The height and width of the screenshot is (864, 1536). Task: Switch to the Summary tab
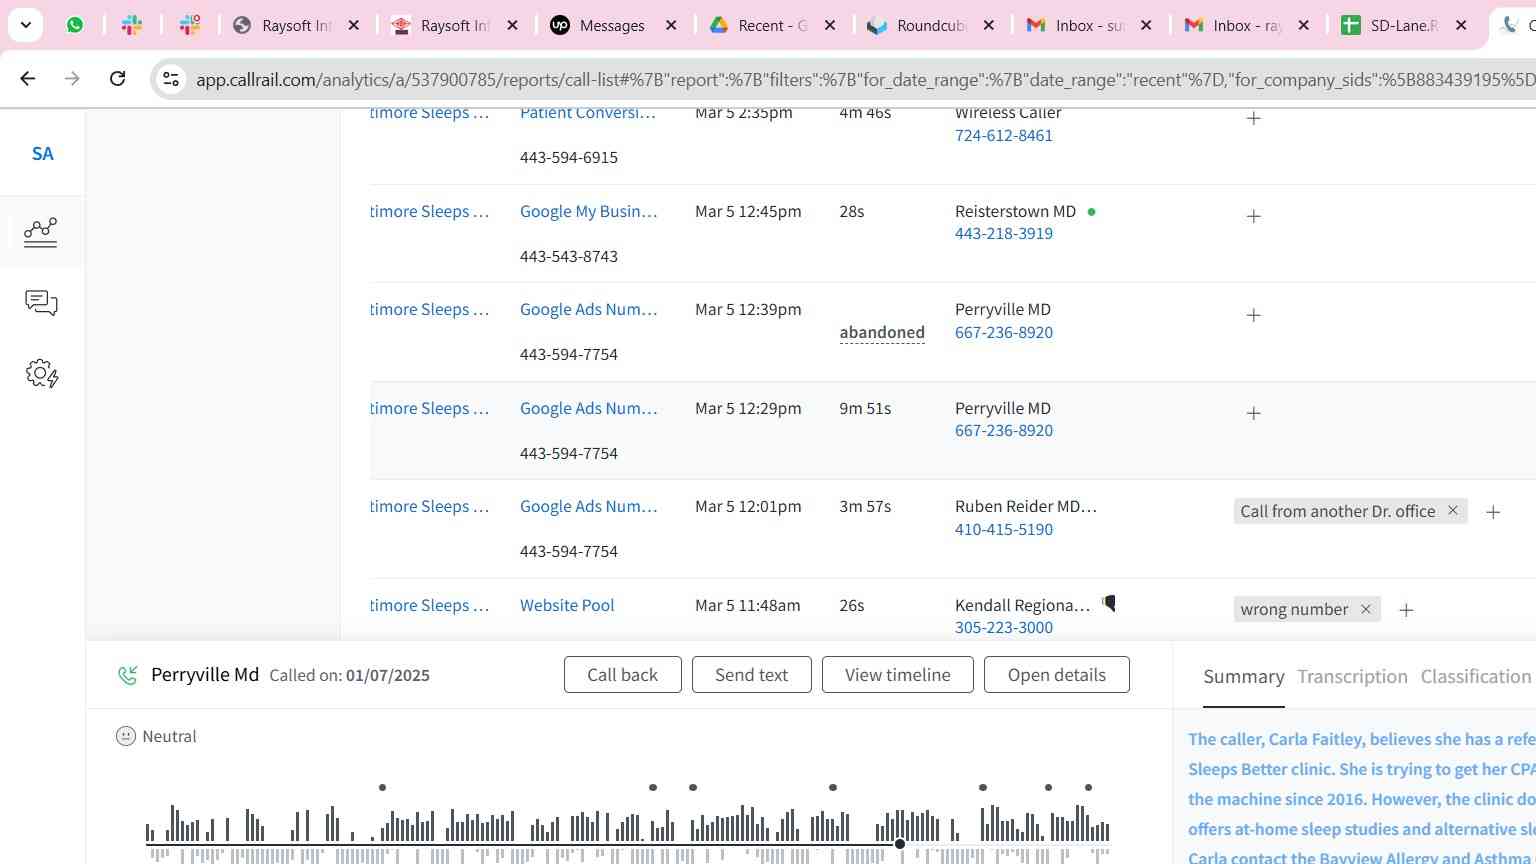1243,677
